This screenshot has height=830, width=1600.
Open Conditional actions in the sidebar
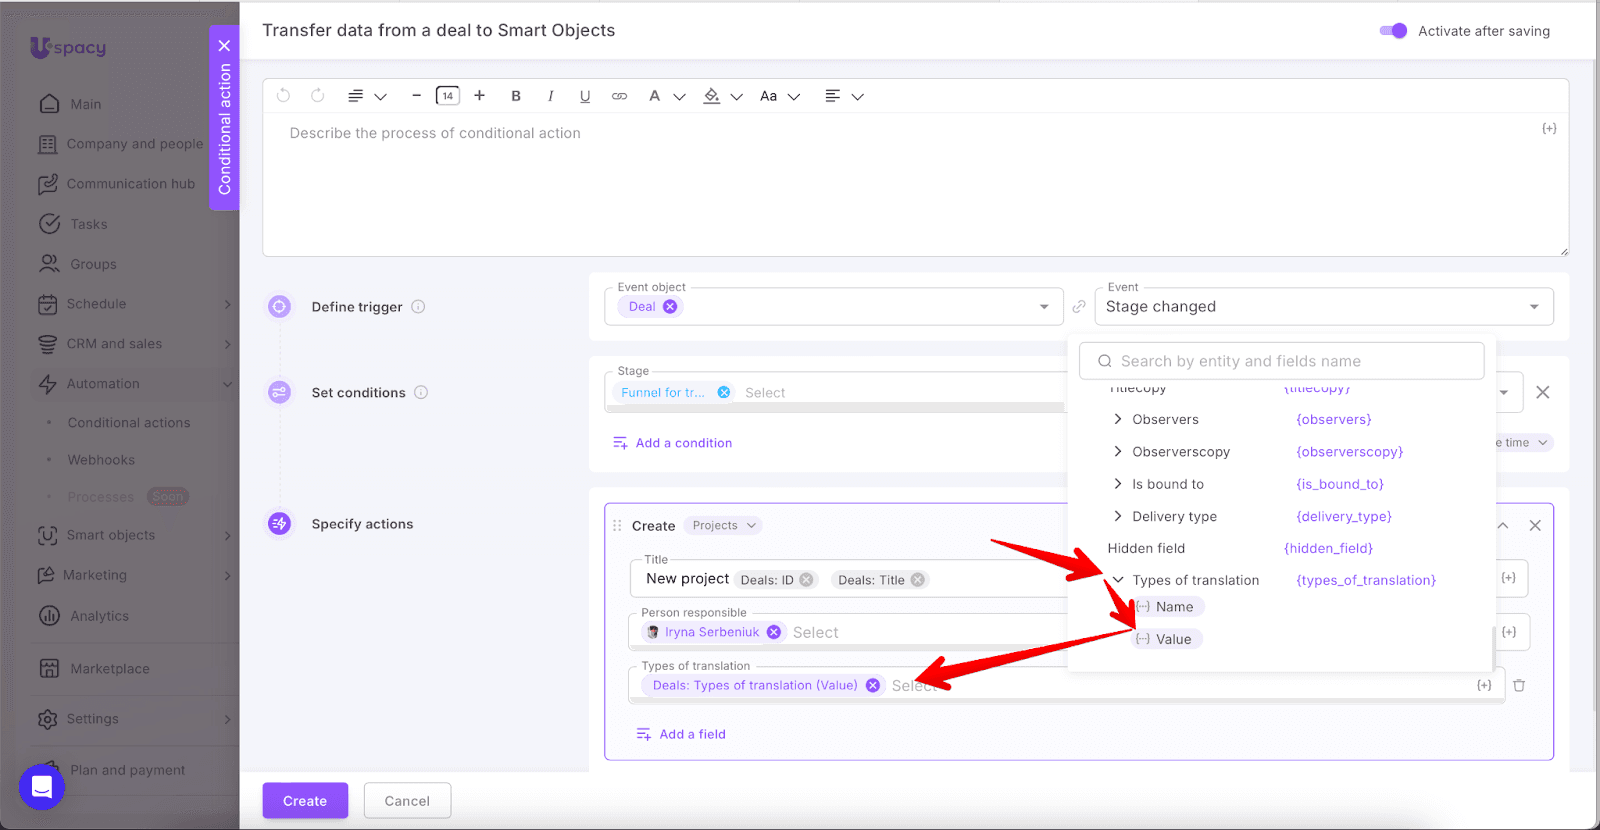point(129,423)
